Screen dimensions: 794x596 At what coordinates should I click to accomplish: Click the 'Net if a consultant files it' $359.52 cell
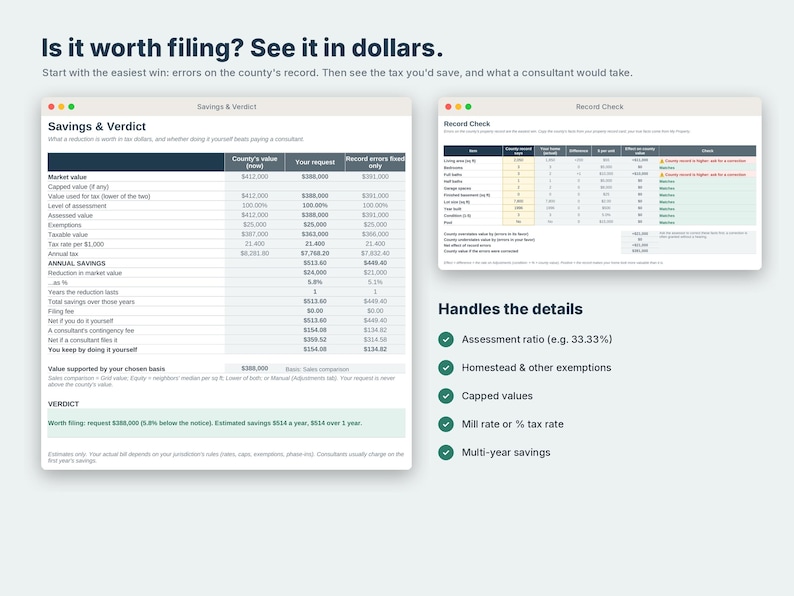[314, 340]
